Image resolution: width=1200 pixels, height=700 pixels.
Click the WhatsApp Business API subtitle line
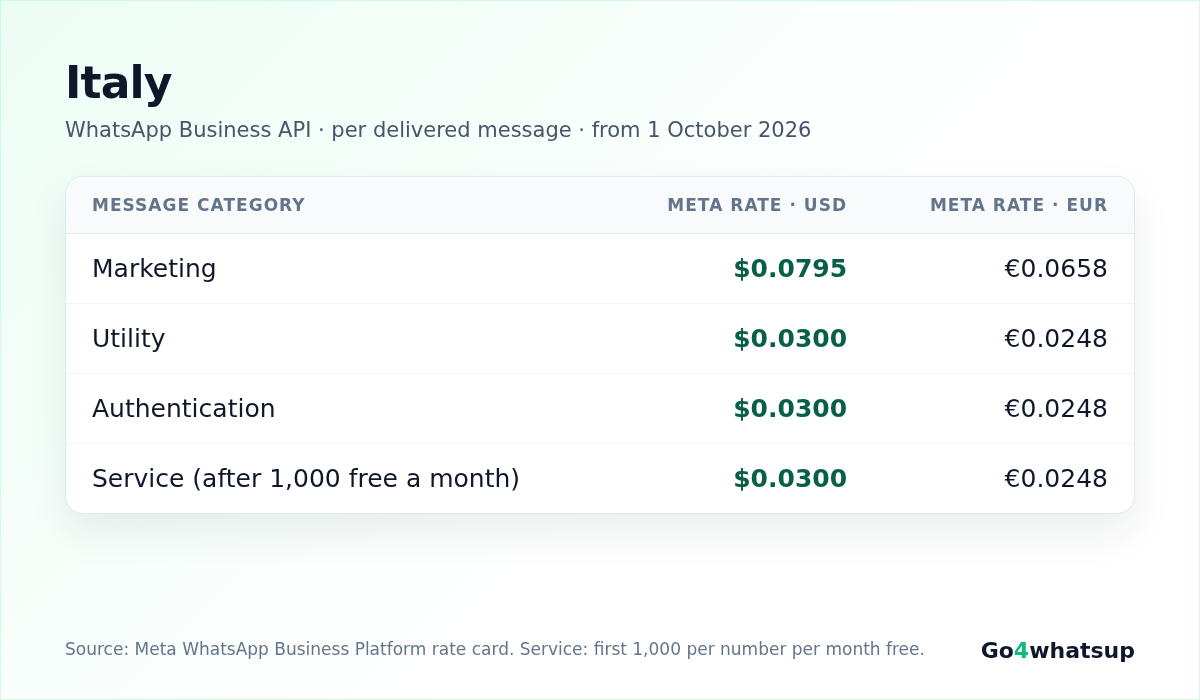click(438, 130)
